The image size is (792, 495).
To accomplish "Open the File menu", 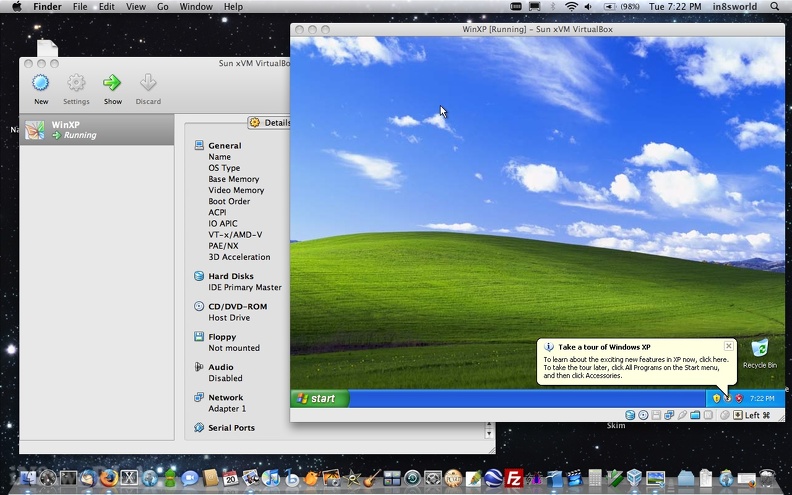I will [80, 7].
